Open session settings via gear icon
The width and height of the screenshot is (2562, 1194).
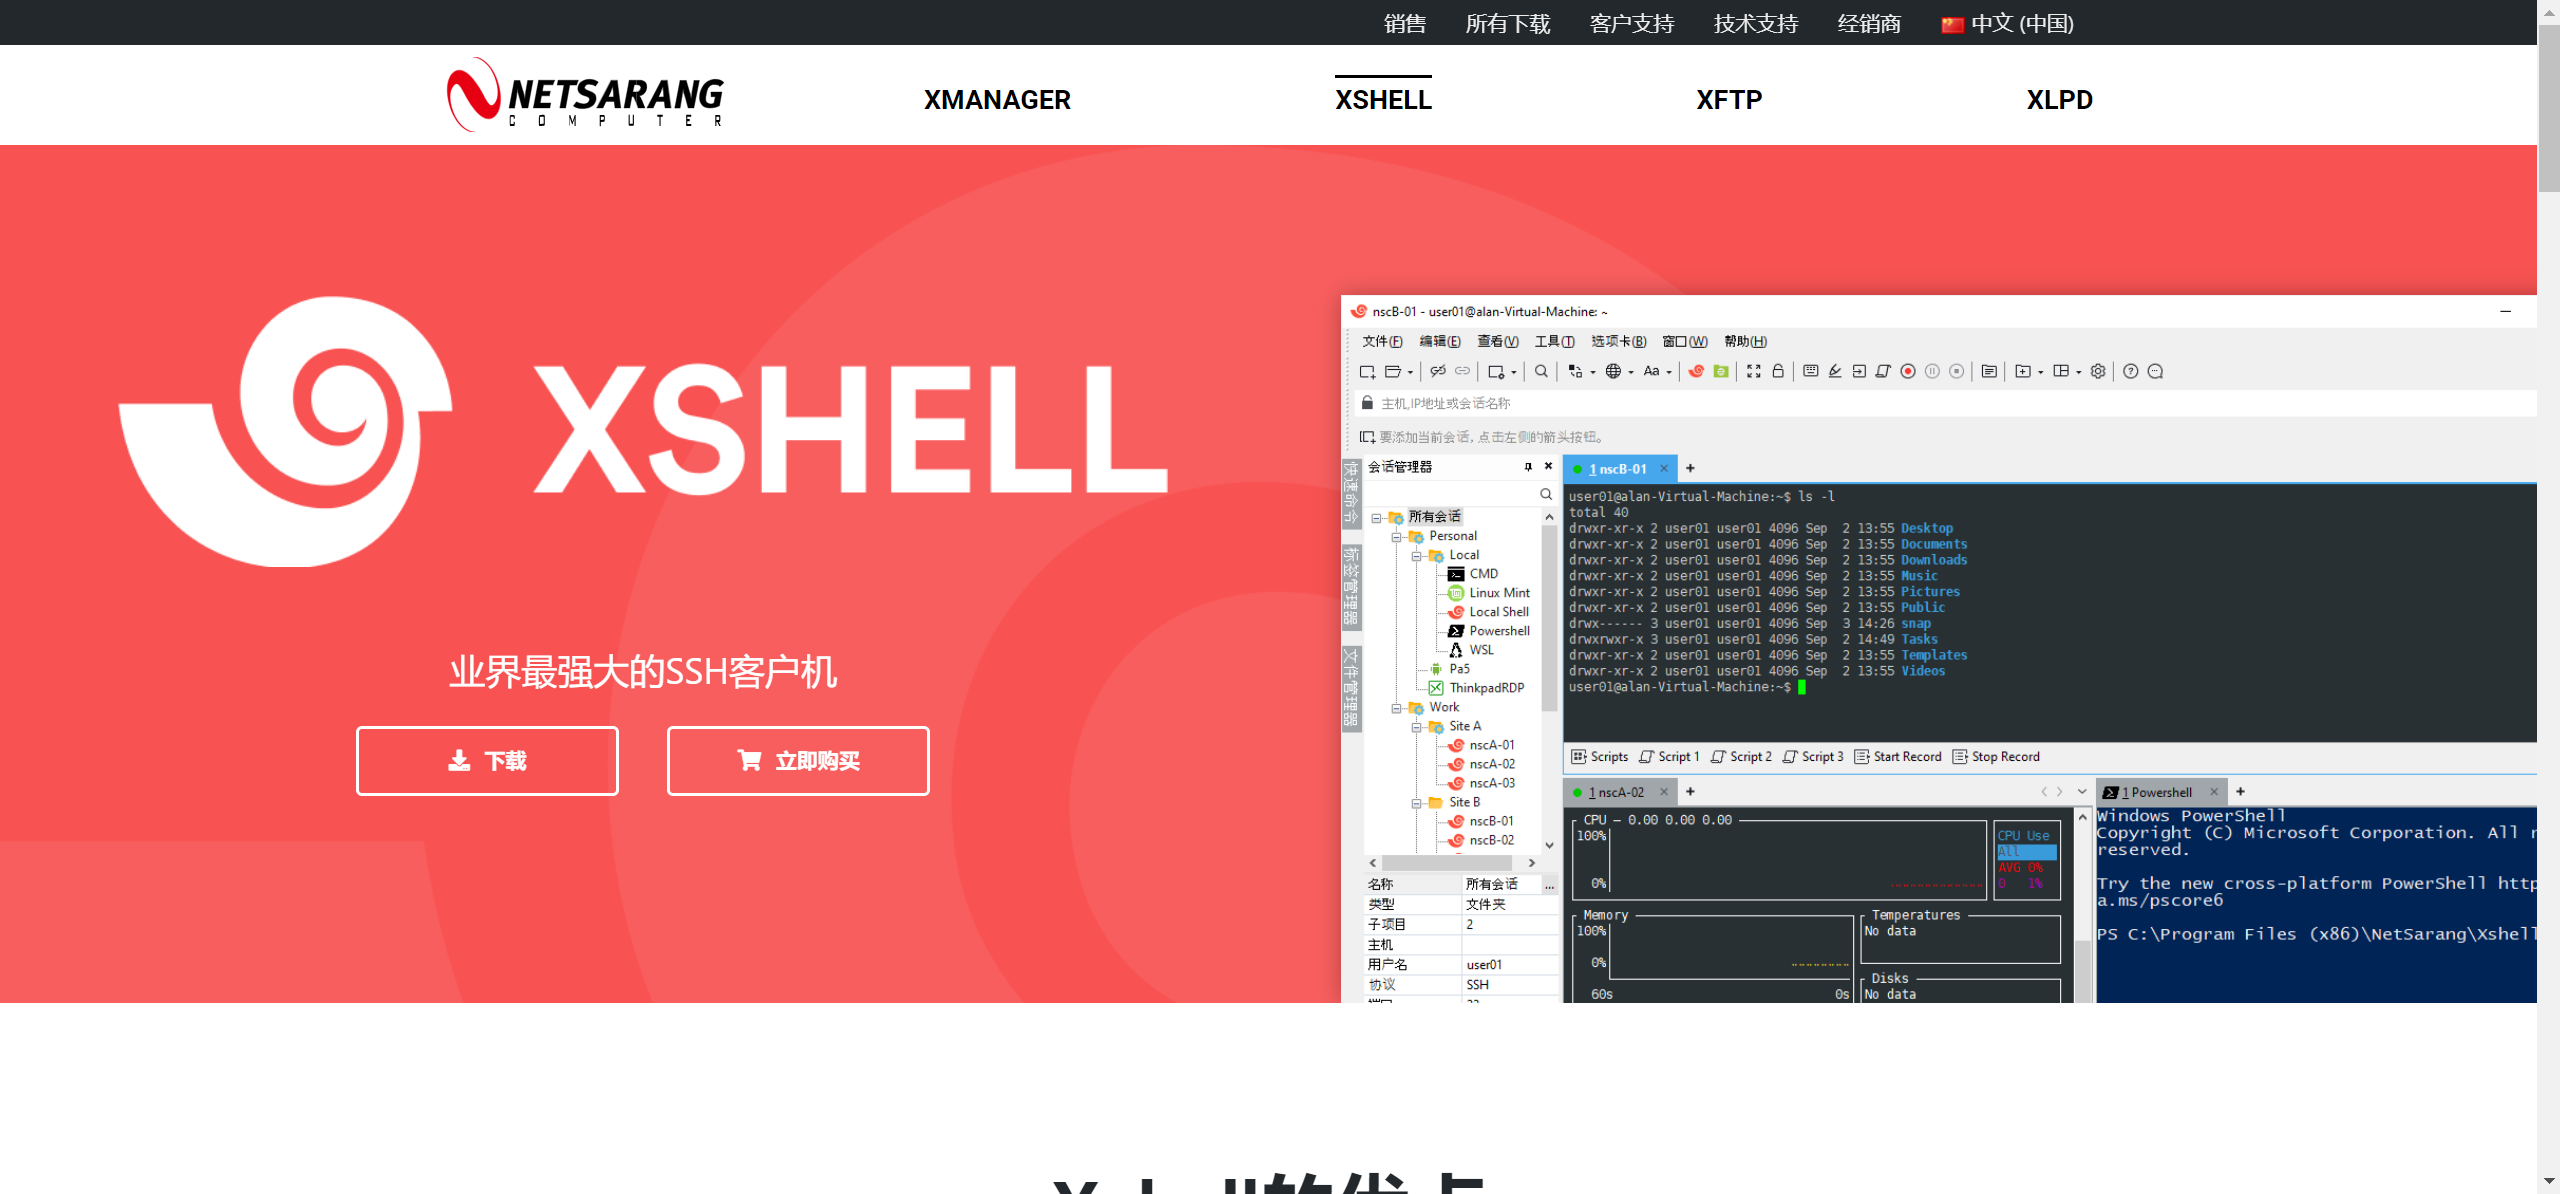tap(2098, 371)
